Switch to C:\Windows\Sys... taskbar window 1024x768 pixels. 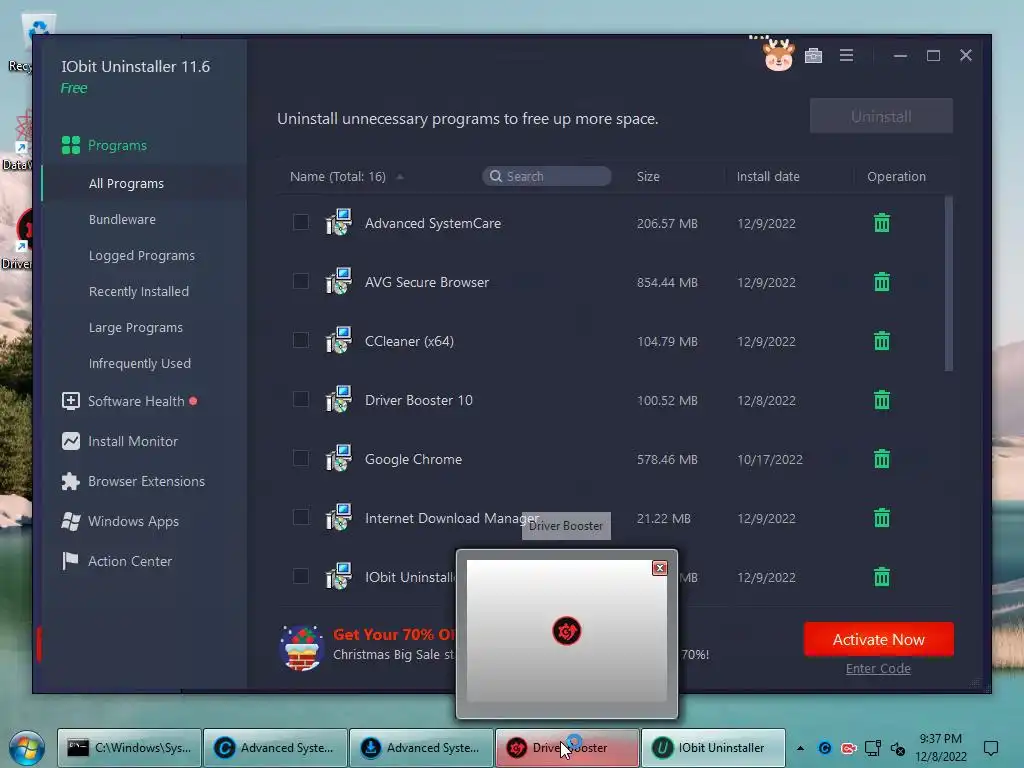(x=129, y=748)
